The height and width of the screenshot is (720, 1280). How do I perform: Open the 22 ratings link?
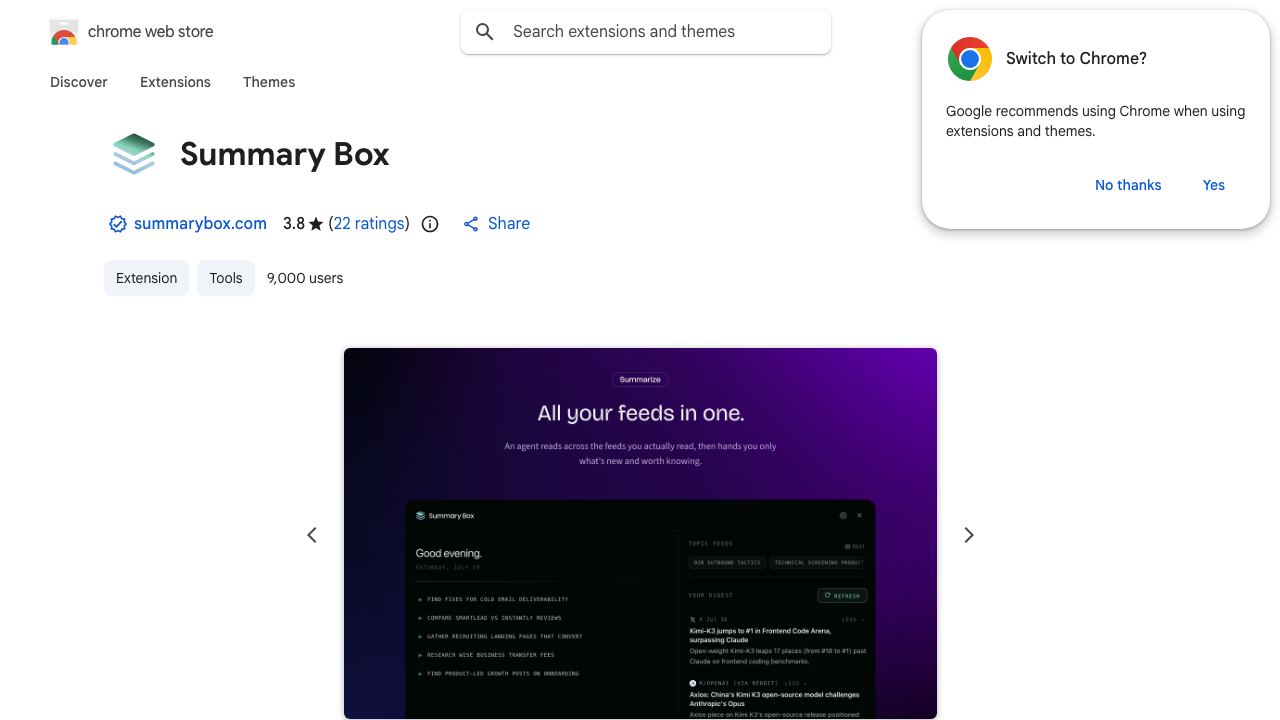pyautogui.click(x=369, y=224)
